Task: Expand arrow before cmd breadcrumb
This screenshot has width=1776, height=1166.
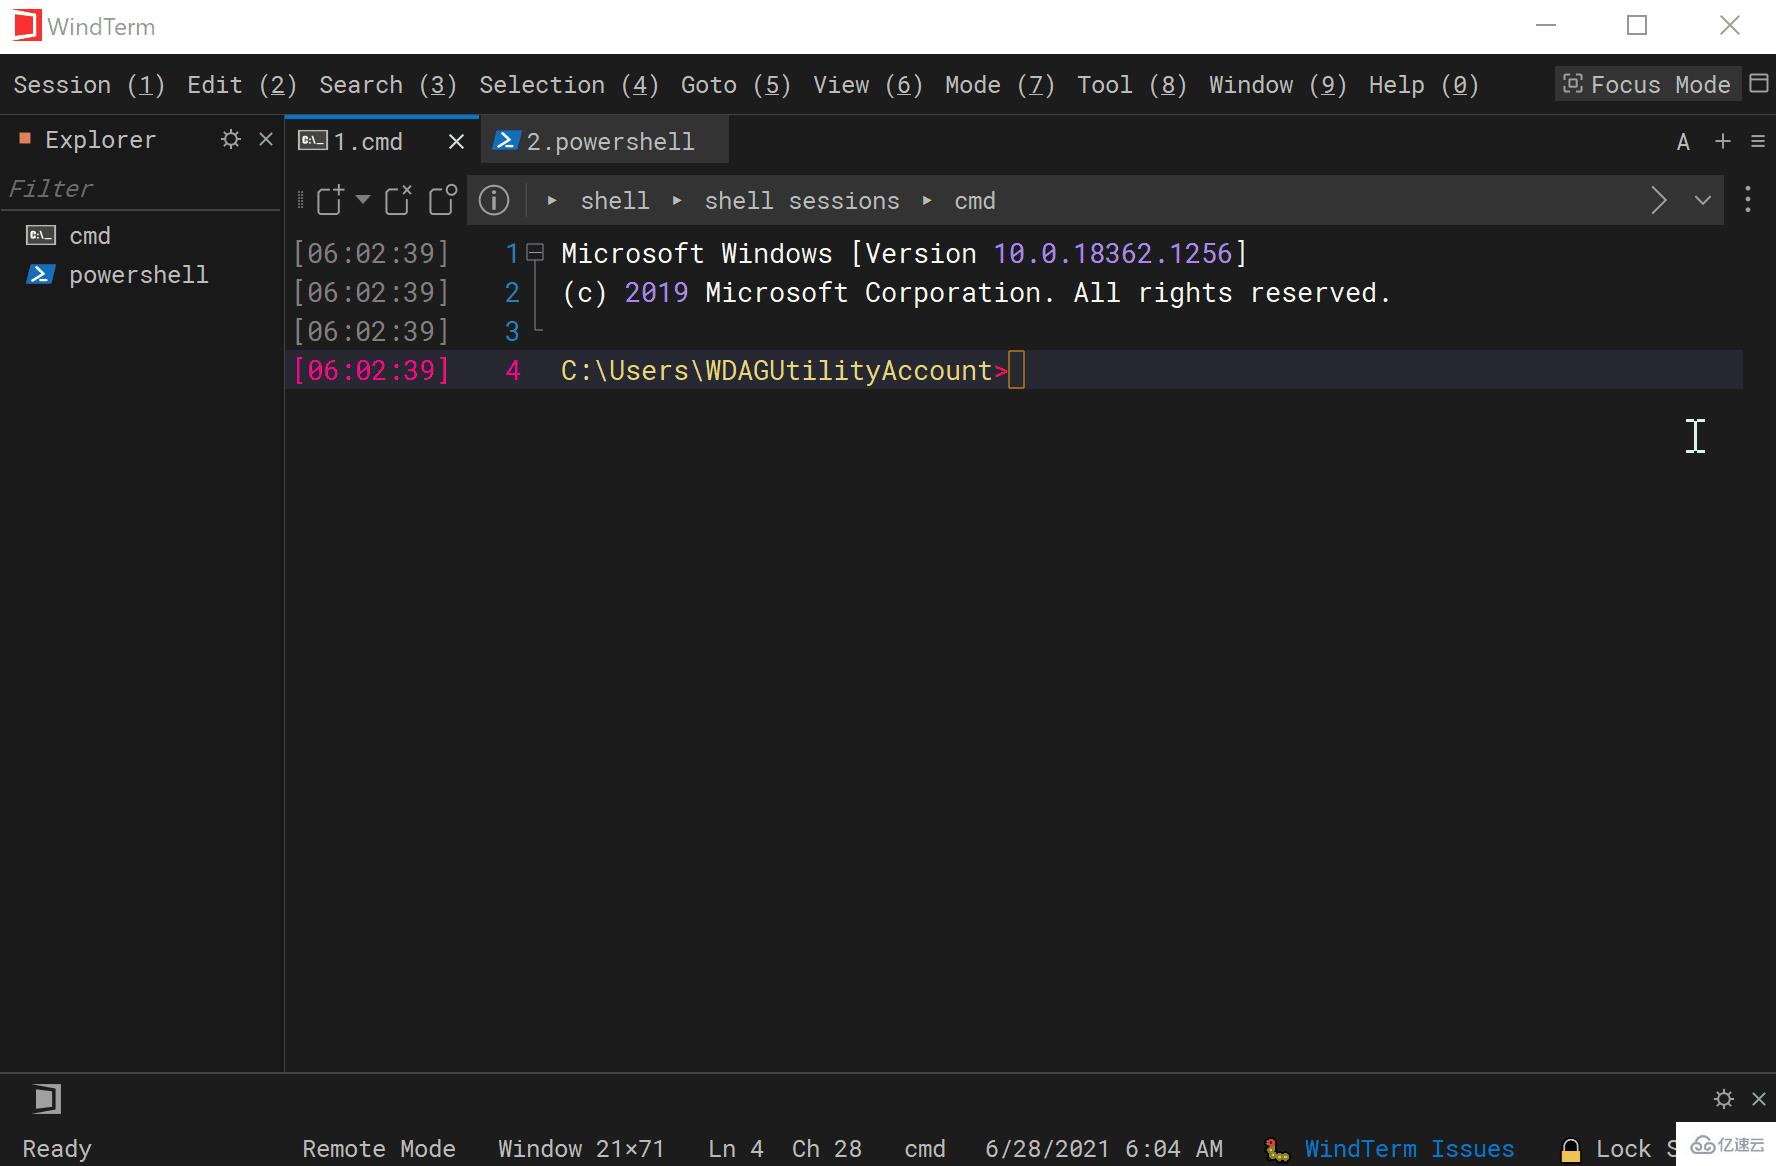Action: 927,200
